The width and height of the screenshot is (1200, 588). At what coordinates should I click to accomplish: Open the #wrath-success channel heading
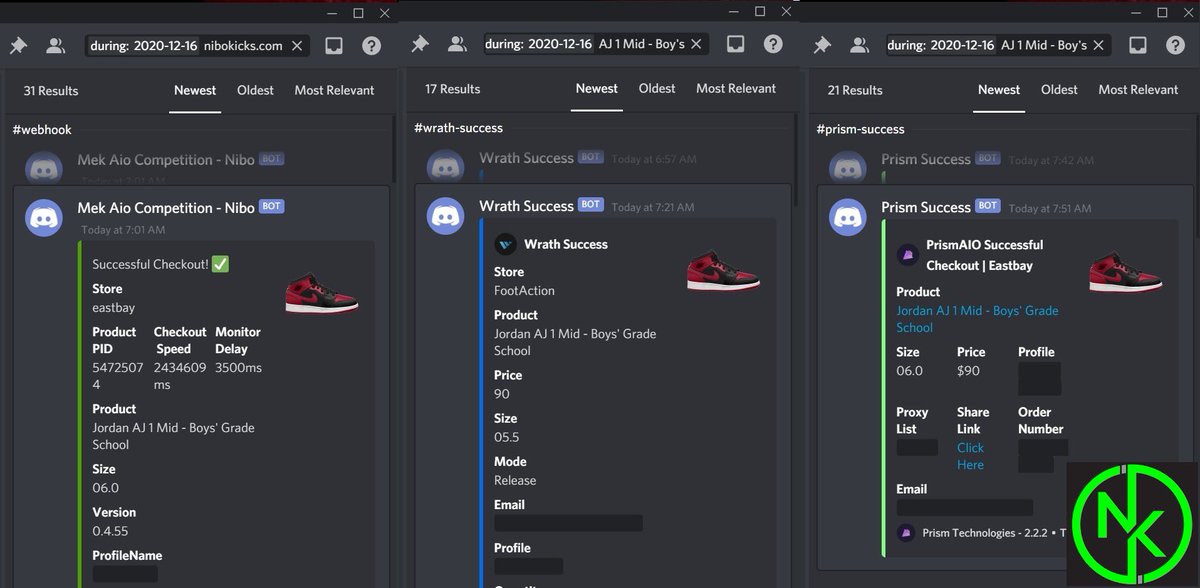point(458,128)
